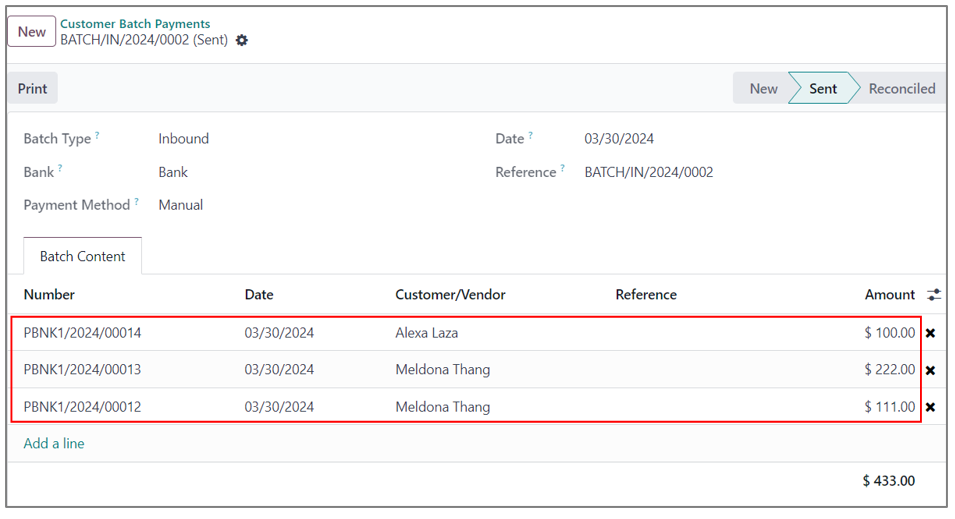Click the gear actions icon beside batch name

coord(242,41)
